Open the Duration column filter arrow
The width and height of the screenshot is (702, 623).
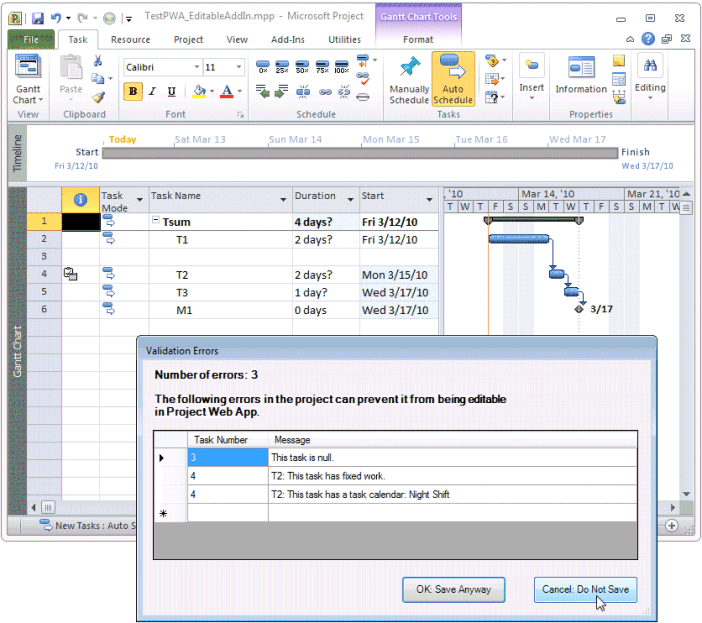[350, 200]
